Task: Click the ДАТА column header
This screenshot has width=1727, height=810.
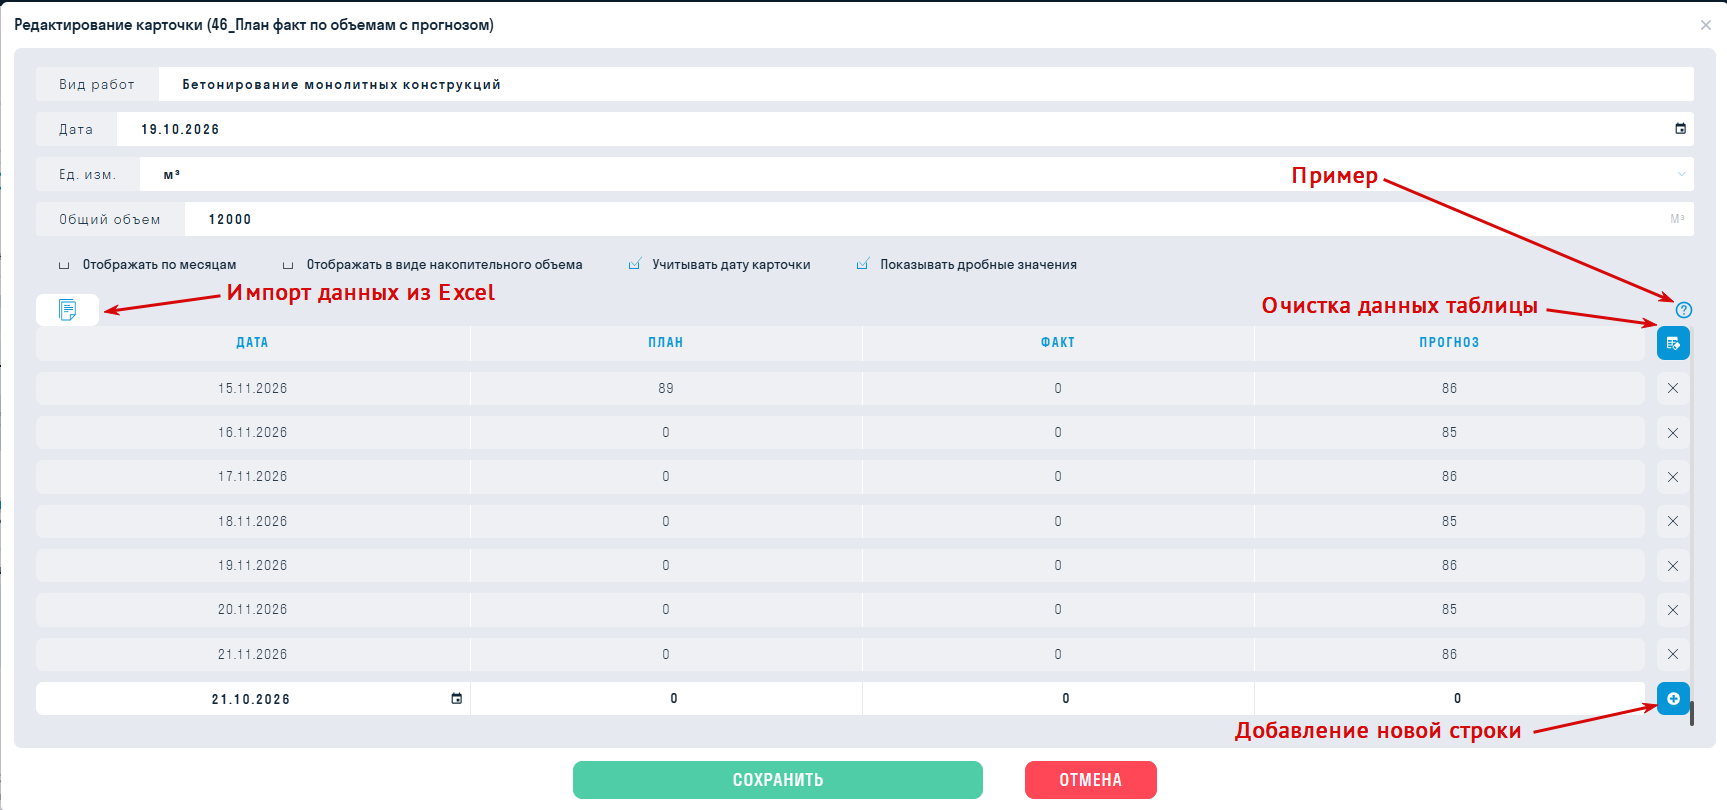Action: 252,343
